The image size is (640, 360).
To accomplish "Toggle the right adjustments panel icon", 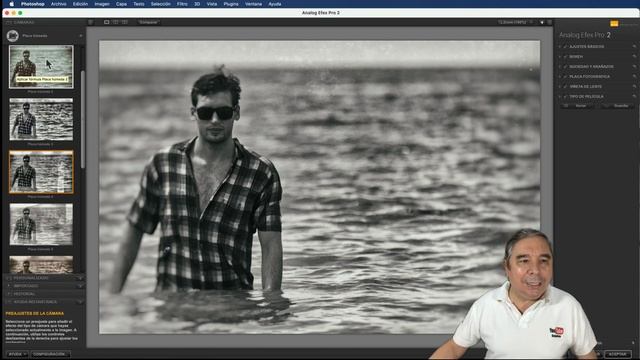I will pos(549,22).
